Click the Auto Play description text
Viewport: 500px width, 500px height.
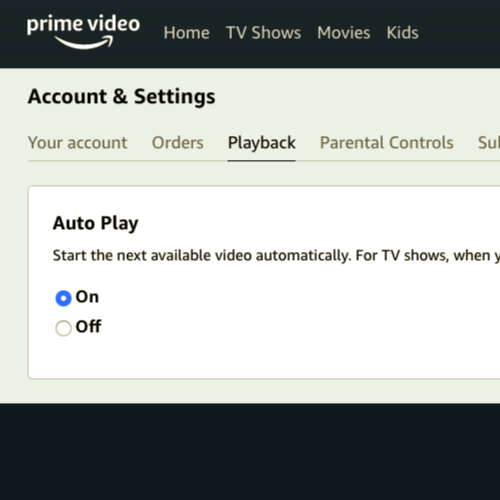click(276, 256)
